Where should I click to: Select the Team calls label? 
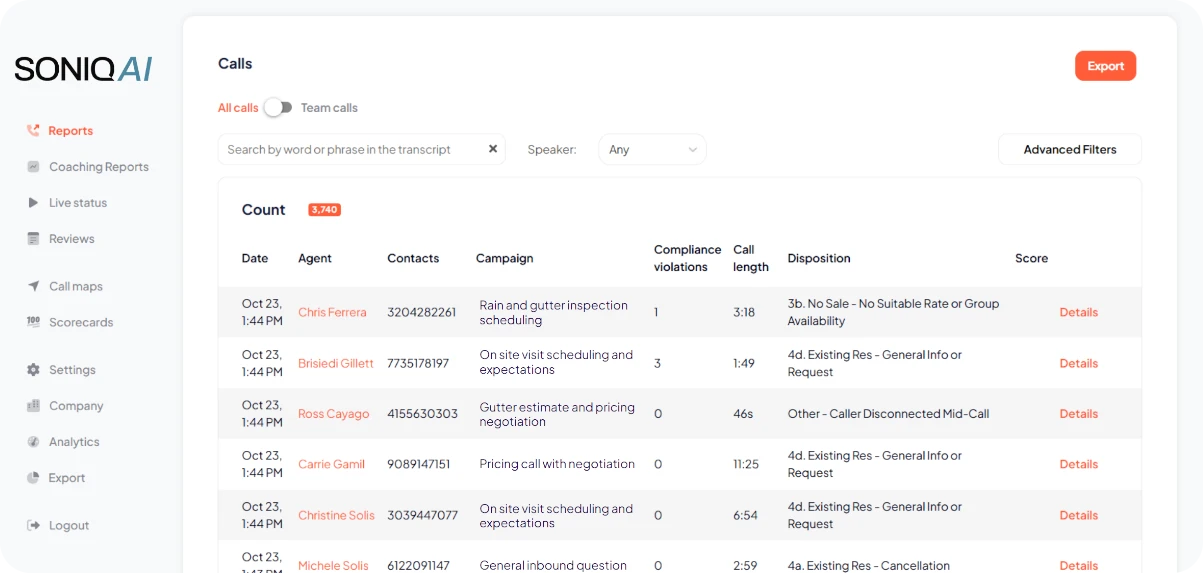pos(329,107)
